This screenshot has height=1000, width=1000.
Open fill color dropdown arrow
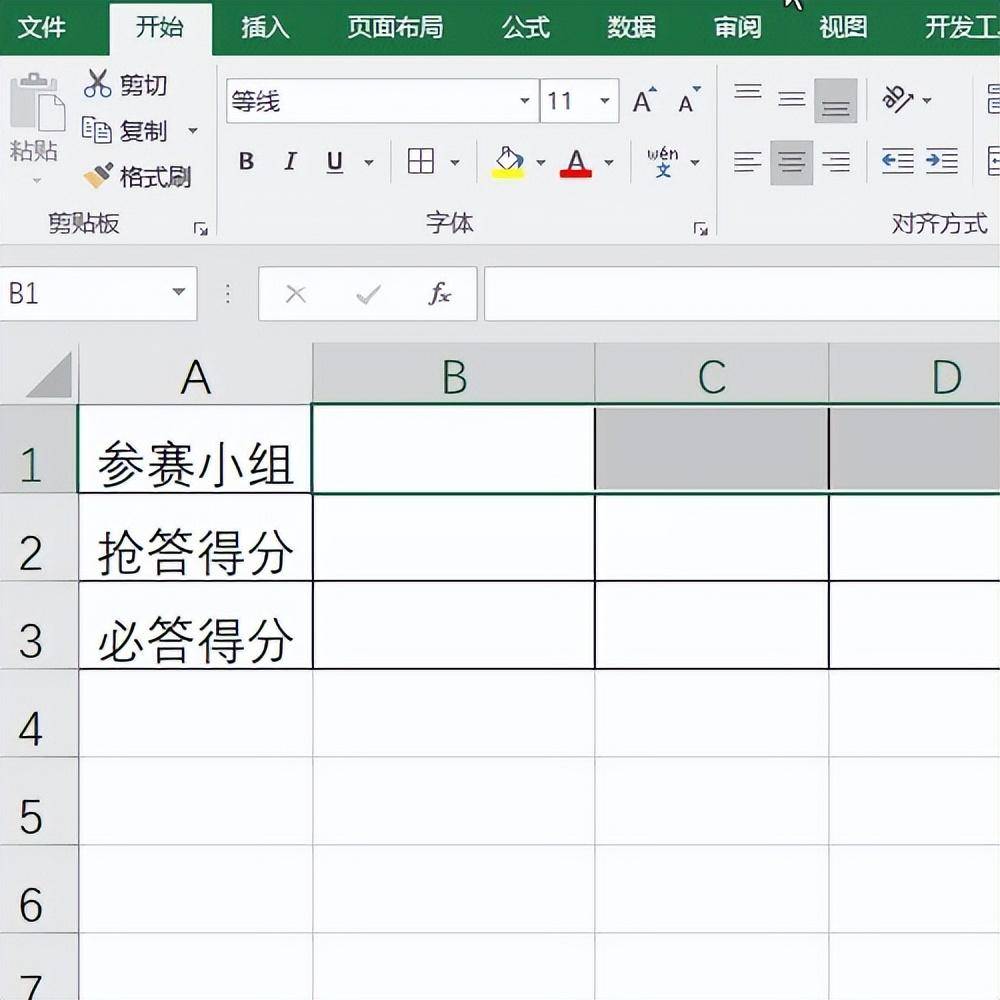click(x=541, y=162)
